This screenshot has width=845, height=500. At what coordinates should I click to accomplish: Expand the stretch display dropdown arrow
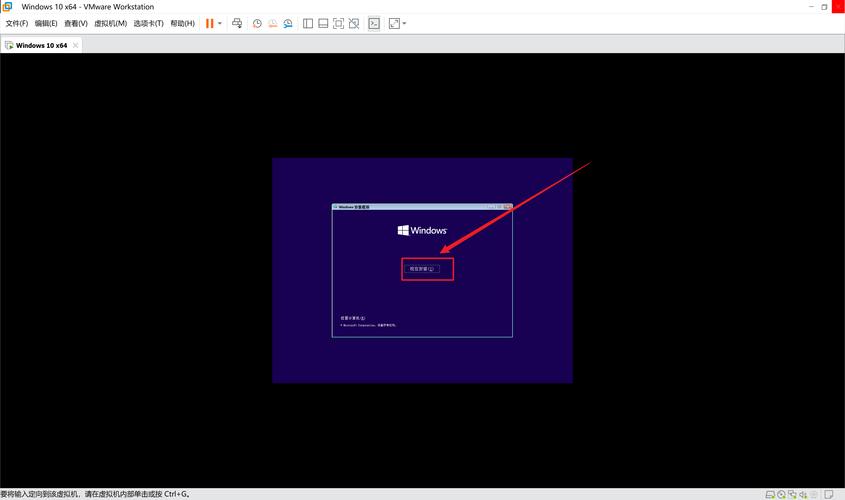point(404,24)
